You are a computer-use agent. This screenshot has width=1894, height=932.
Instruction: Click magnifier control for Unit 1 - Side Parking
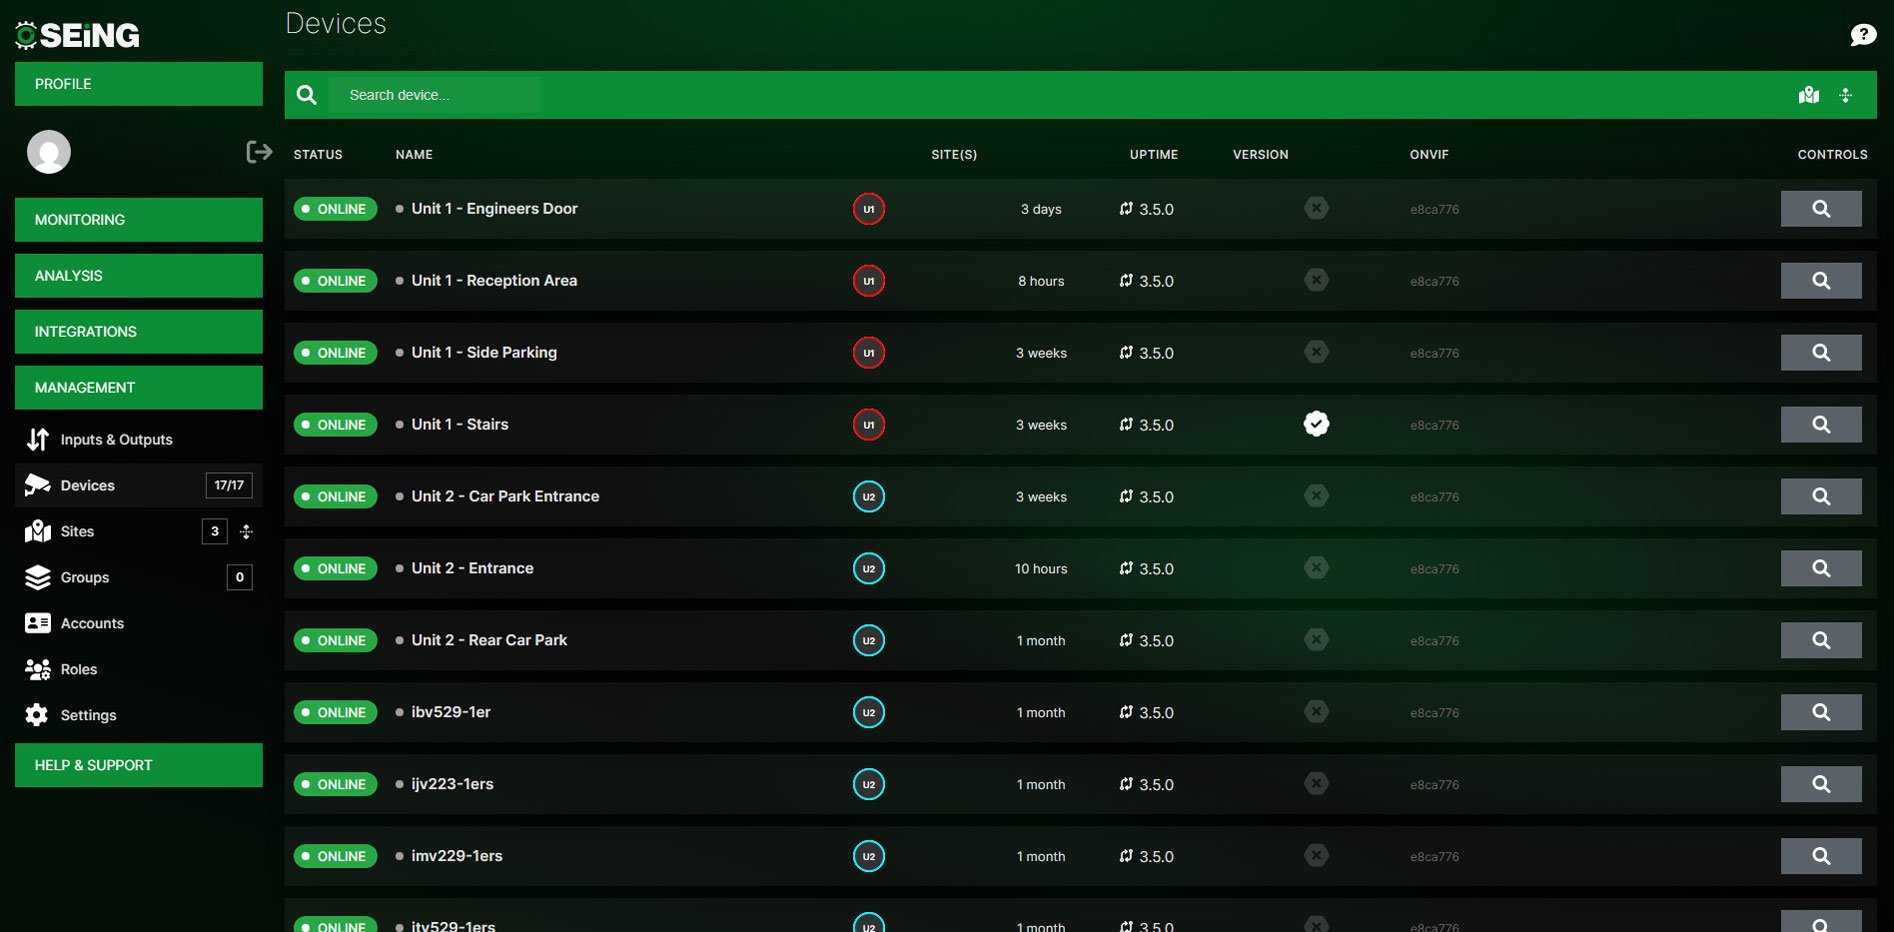pyautogui.click(x=1821, y=353)
